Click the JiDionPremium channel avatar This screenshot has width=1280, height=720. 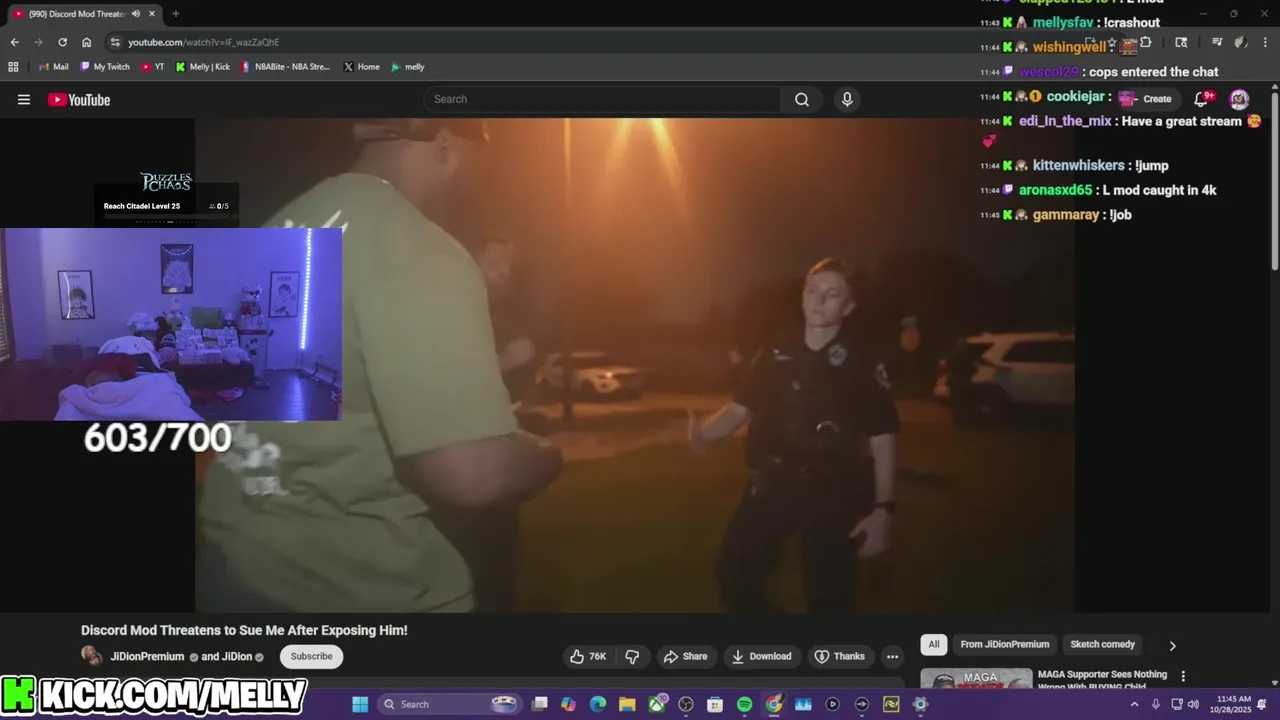91,656
